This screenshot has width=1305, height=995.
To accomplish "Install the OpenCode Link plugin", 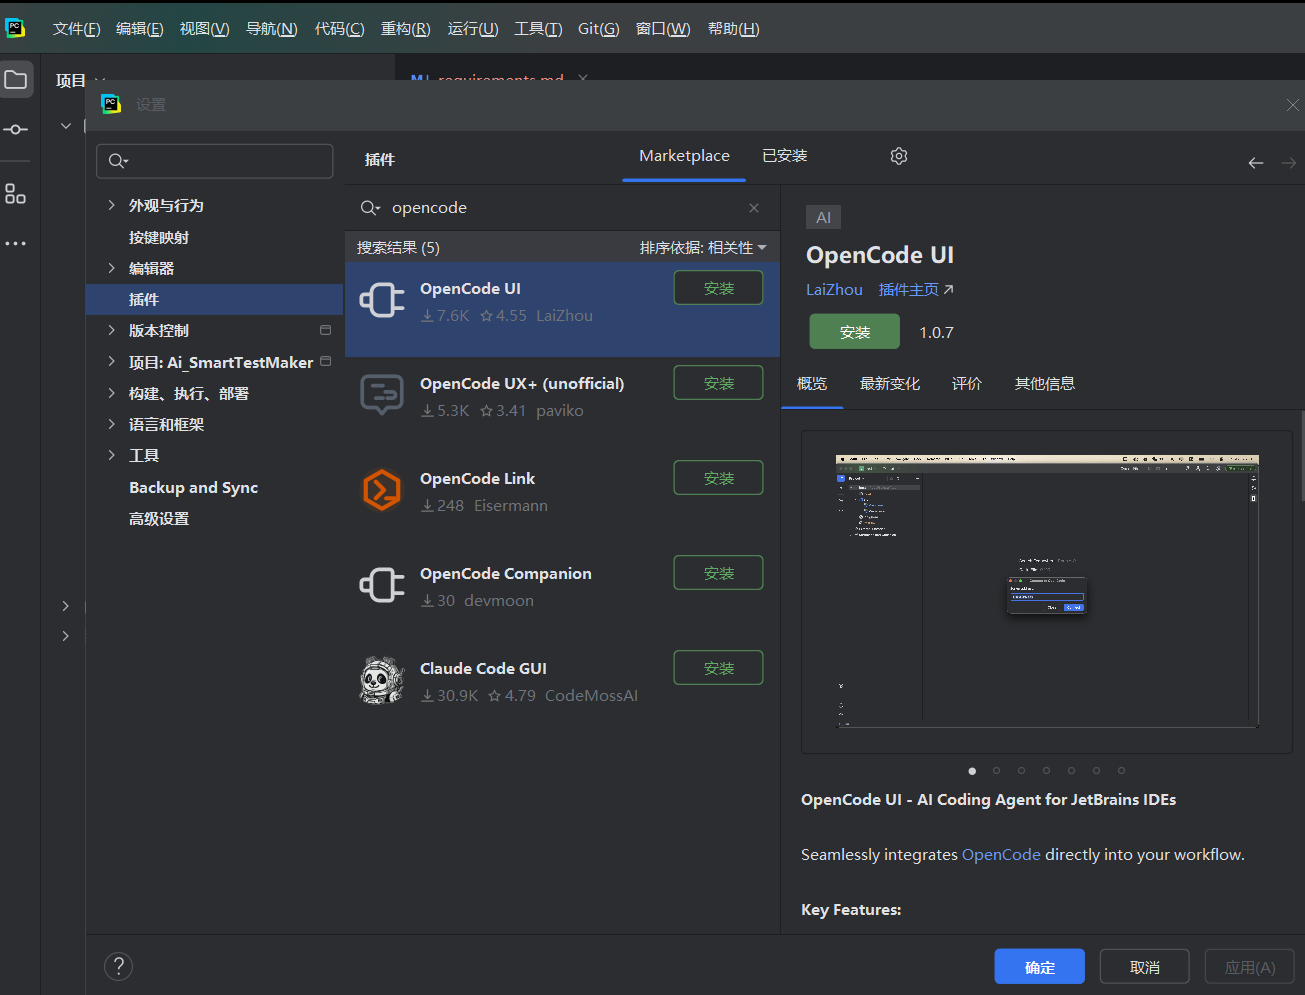I will [x=719, y=478].
